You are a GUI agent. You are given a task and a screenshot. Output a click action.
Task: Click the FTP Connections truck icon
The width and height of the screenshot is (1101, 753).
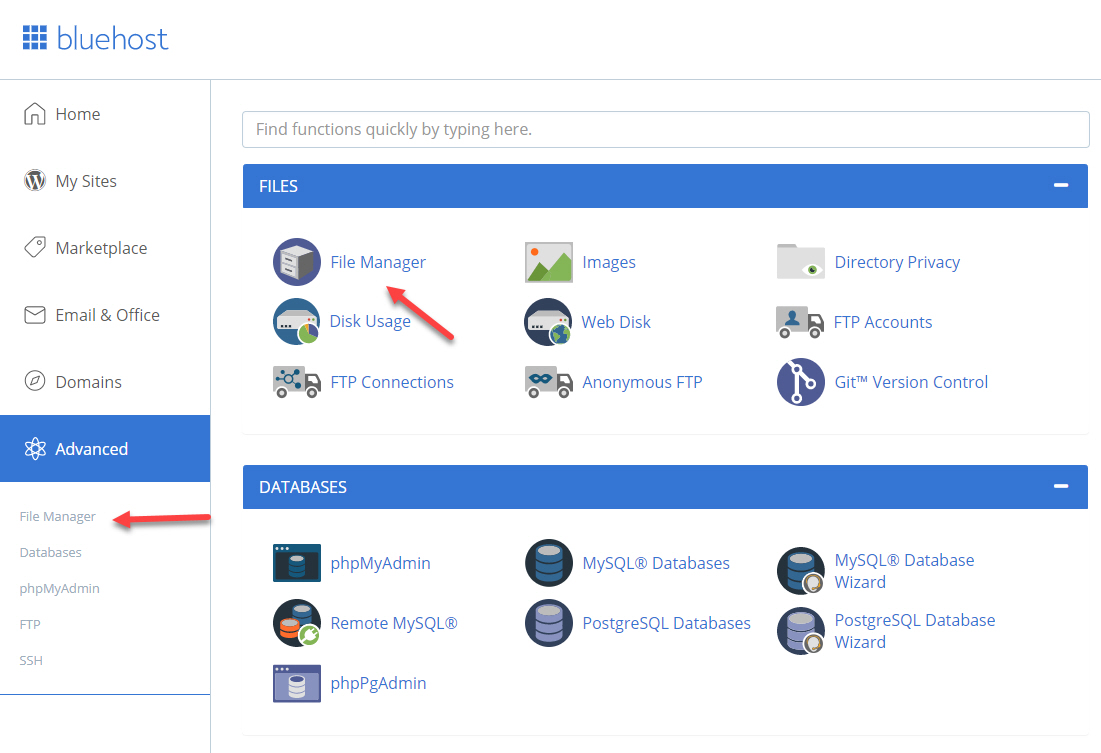[x=297, y=382]
